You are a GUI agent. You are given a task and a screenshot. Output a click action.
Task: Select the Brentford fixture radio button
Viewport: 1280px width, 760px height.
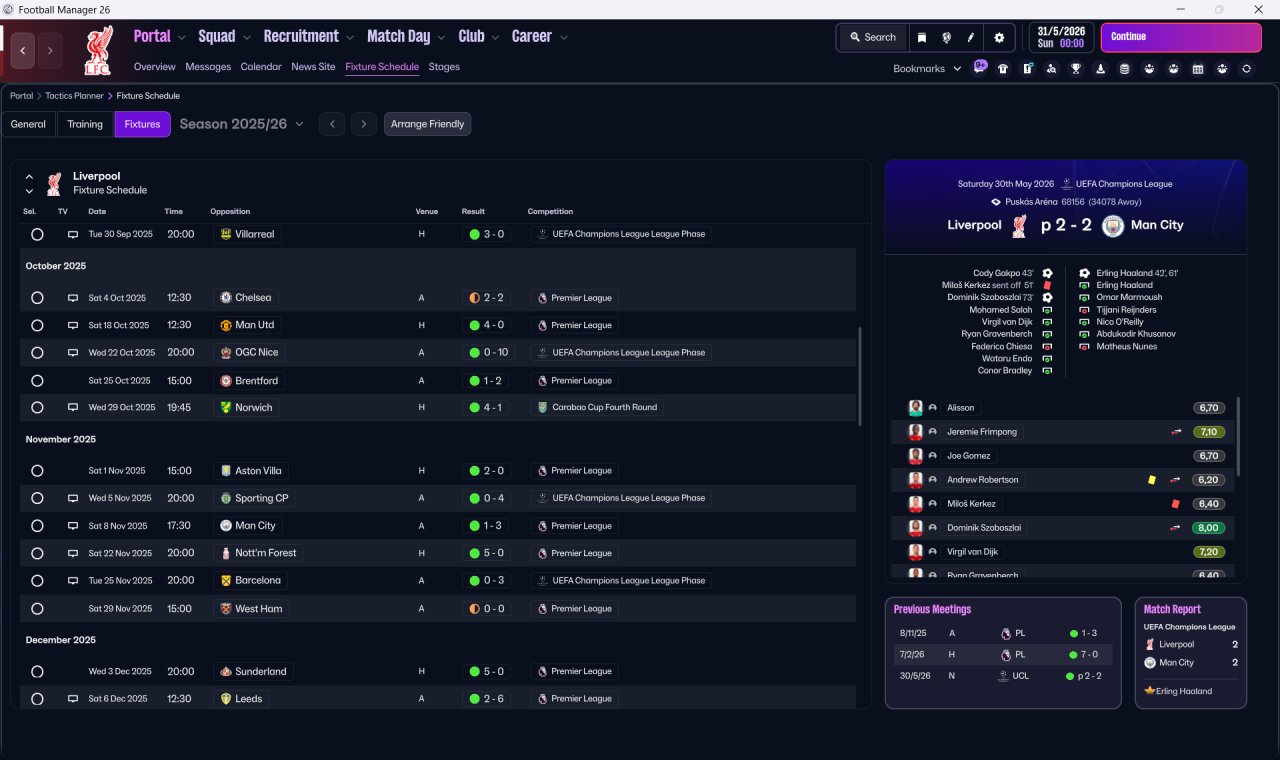(x=37, y=381)
